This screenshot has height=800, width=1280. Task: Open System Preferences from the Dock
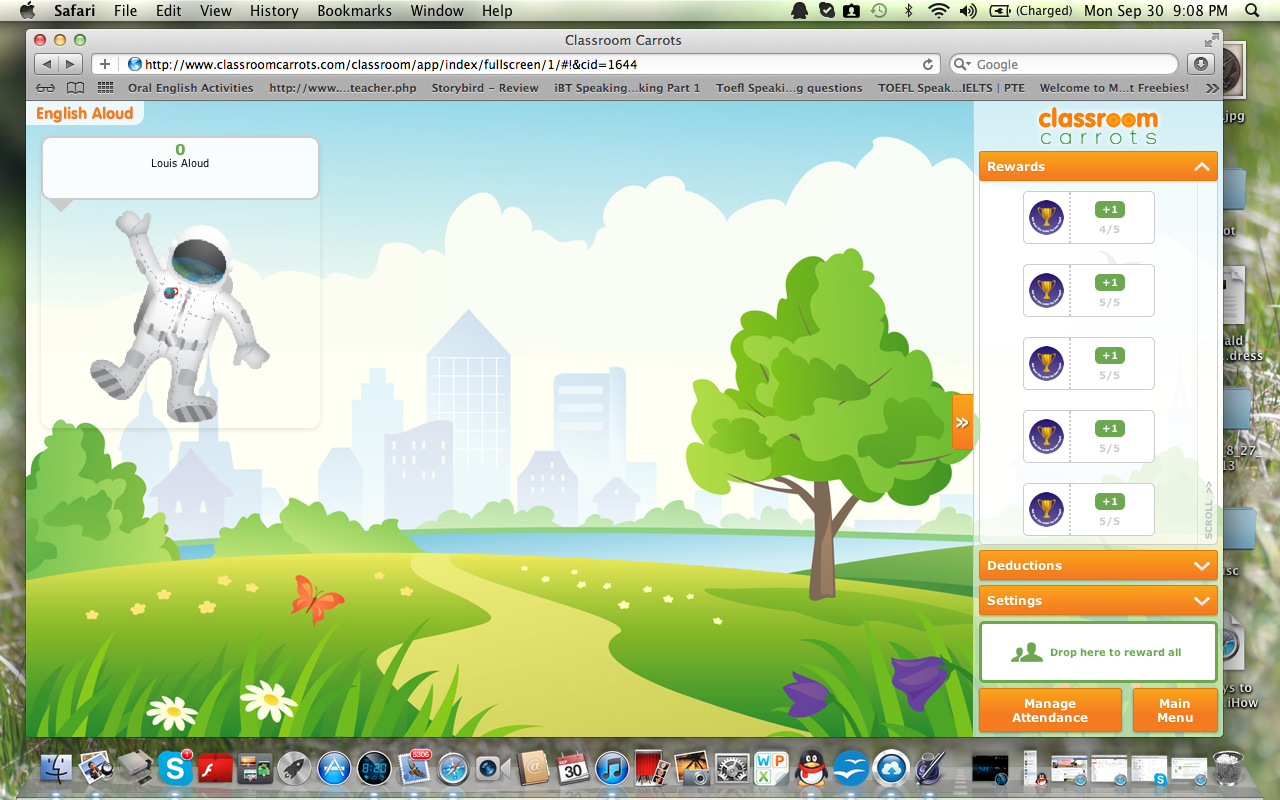[732, 767]
